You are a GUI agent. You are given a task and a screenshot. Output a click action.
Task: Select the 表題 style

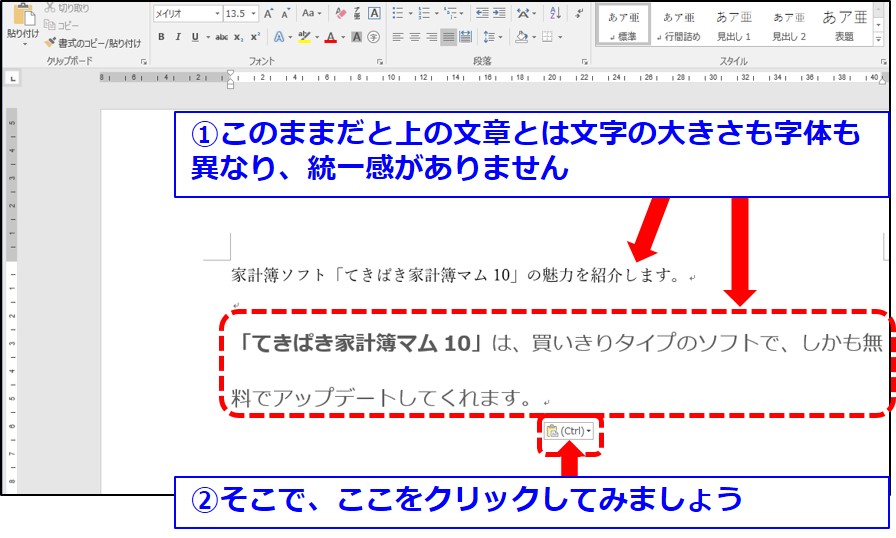point(845,25)
